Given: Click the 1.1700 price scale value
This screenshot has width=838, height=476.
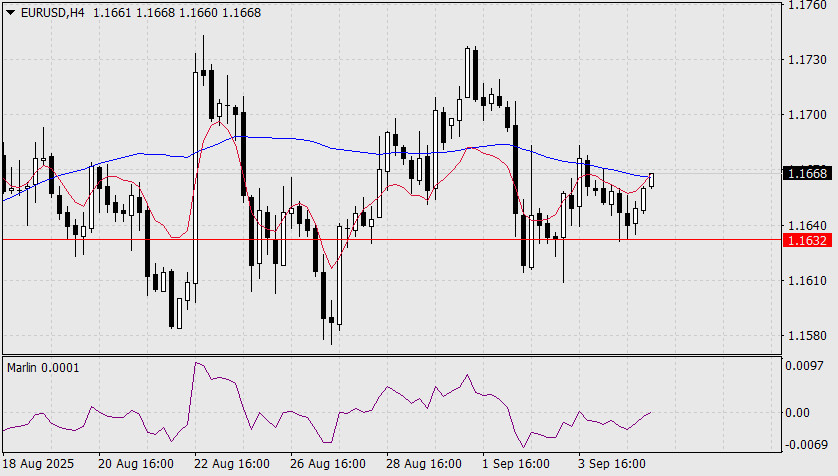Looking at the screenshot, I should [x=807, y=115].
